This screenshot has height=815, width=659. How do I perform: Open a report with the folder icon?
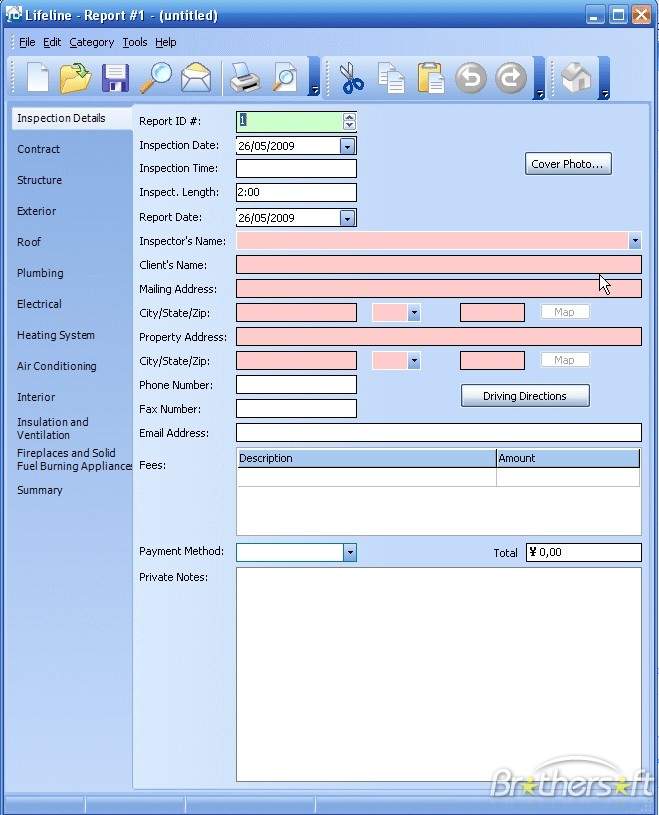click(x=75, y=78)
